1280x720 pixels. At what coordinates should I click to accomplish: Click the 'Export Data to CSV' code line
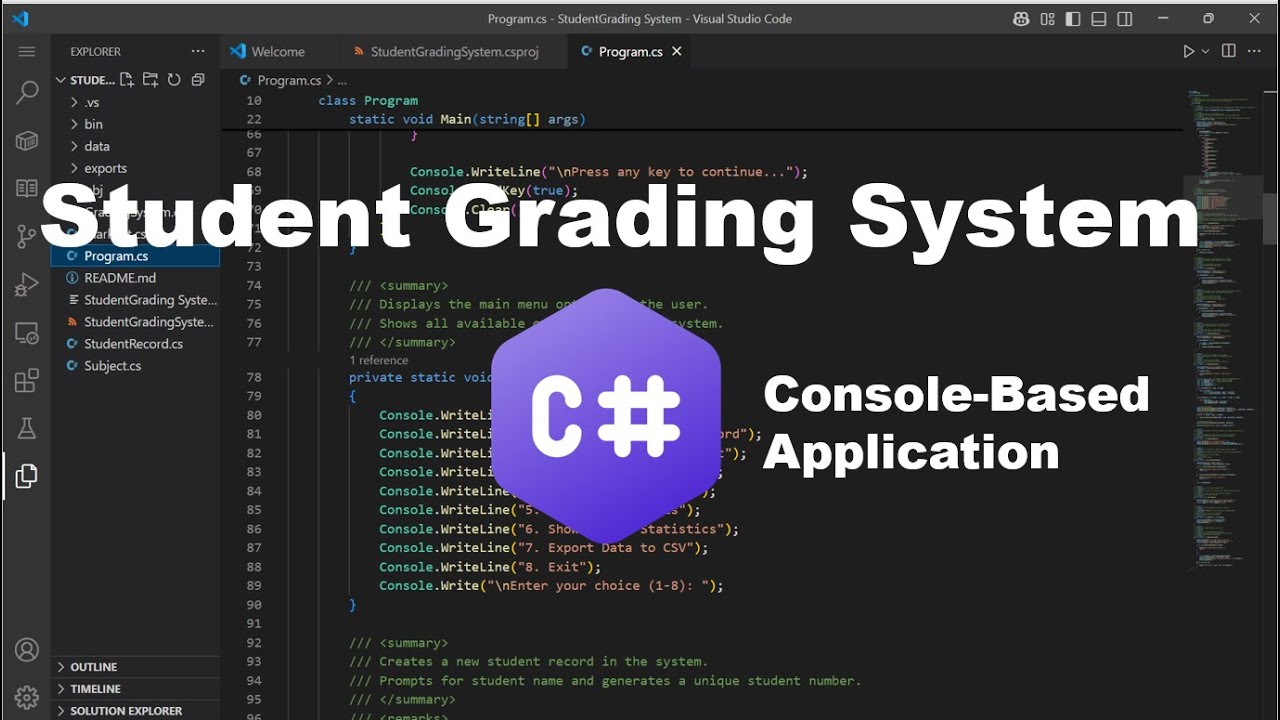pos(543,548)
